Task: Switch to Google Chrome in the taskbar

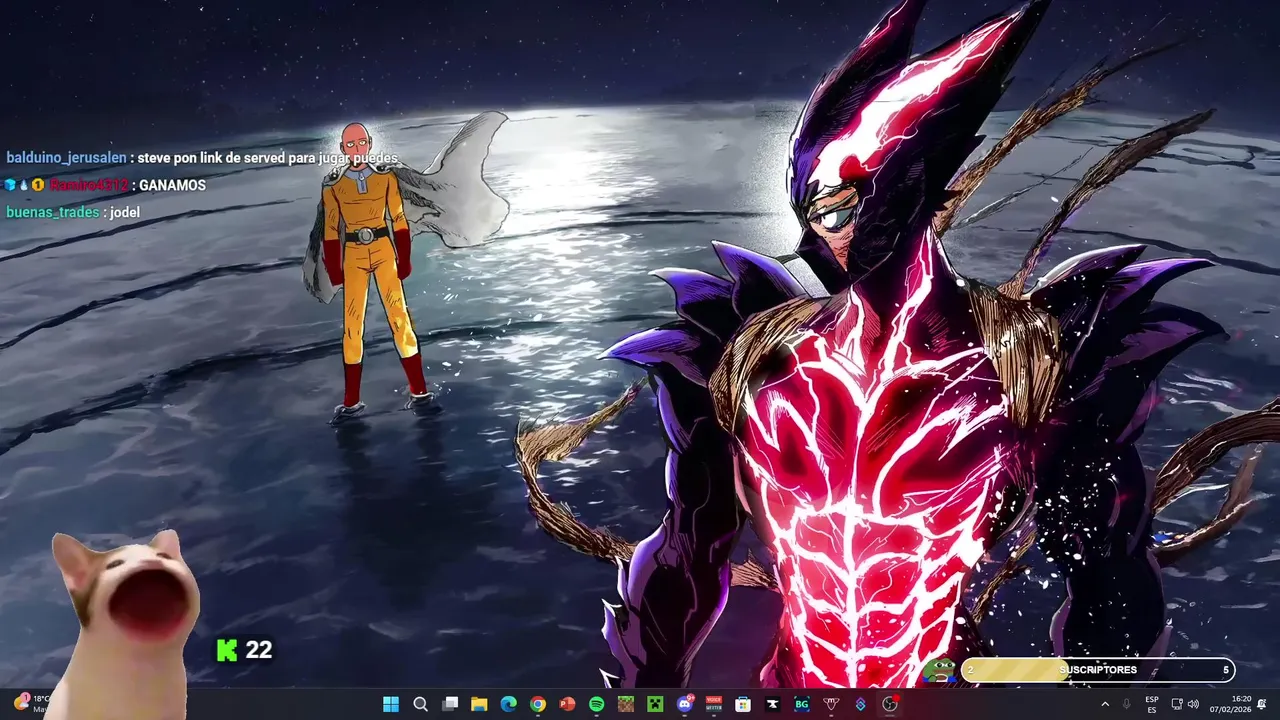Action: pyautogui.click(x=538, y=704)
